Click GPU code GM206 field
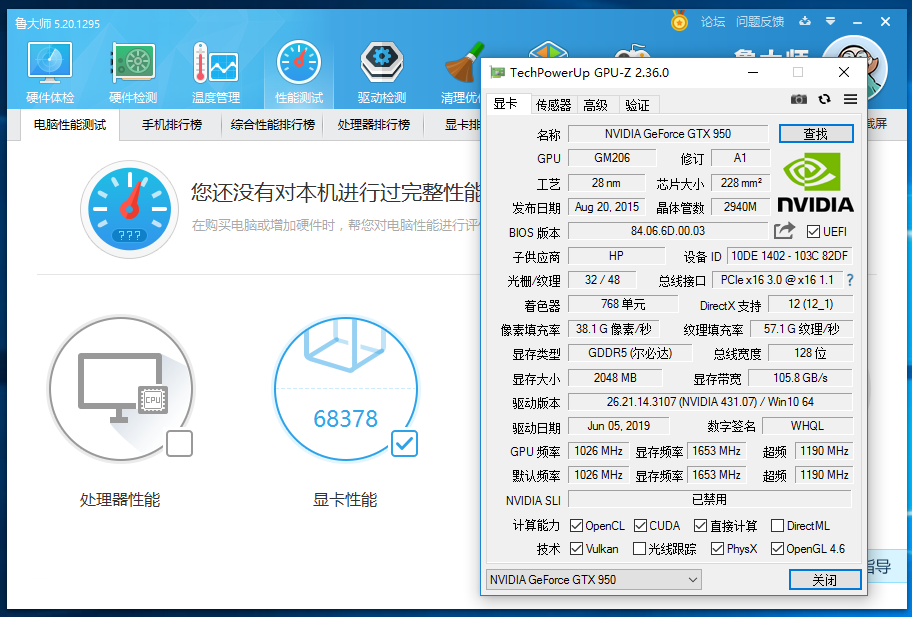 point(612,158)
